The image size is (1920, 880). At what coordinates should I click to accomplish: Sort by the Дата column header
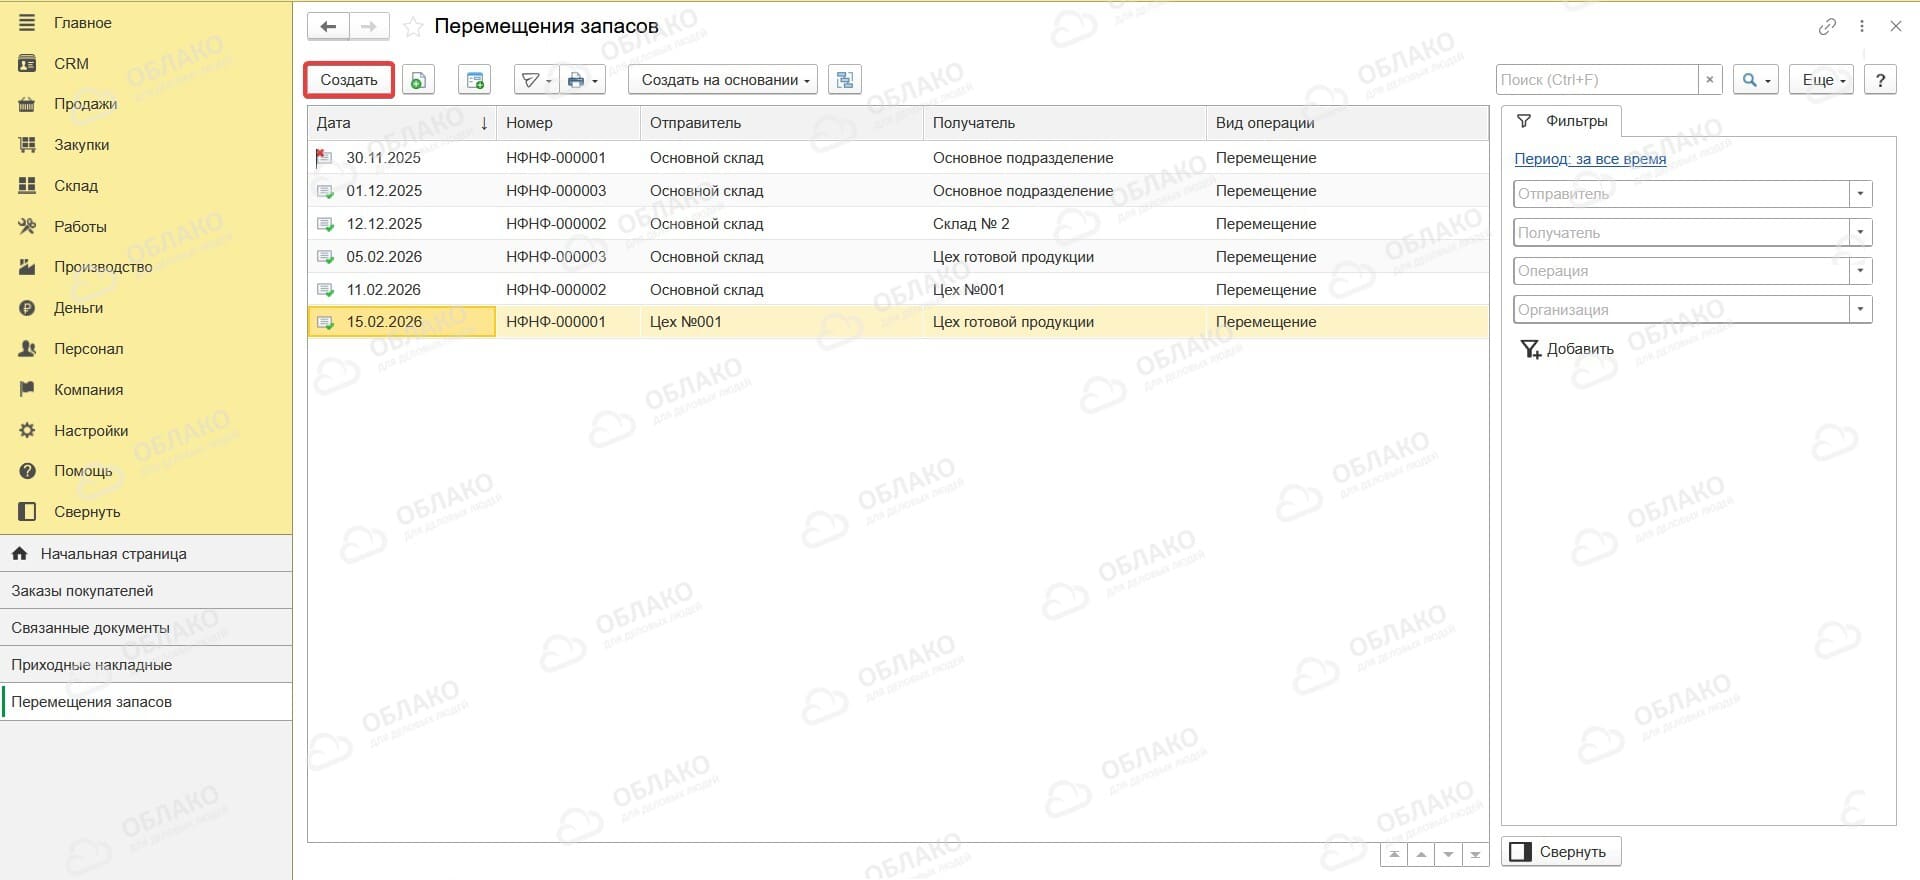(402, 123)
